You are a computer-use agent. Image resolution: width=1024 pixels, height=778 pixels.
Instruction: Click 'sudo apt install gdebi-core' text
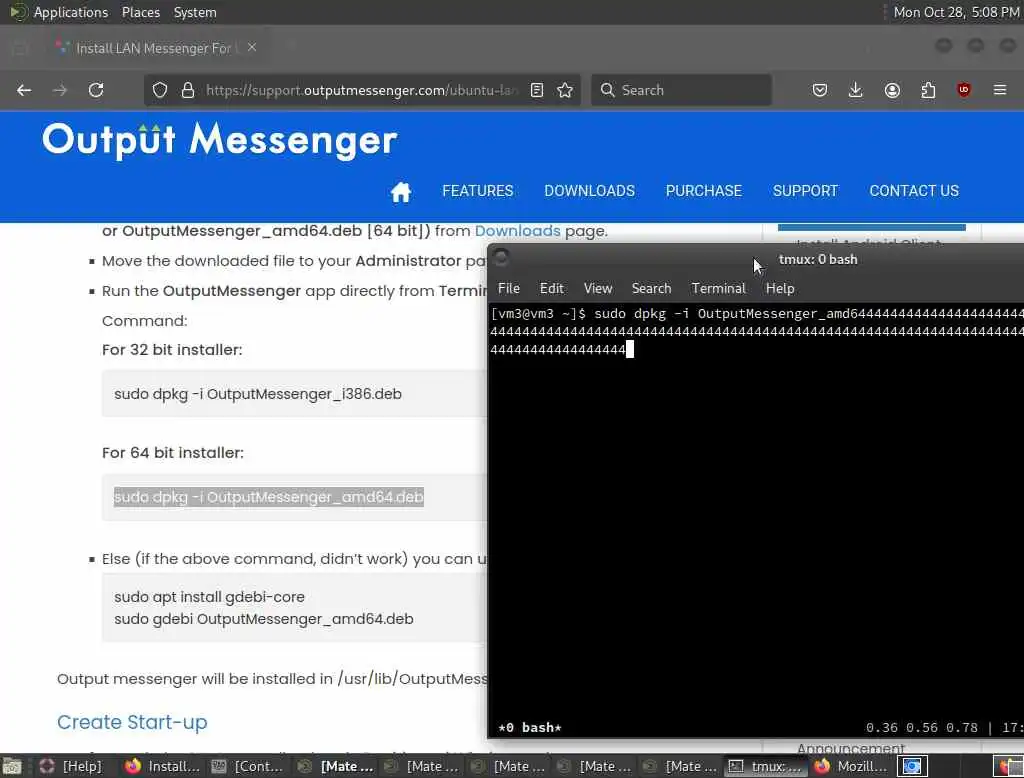pyautogui.click(x=209, y=597)
